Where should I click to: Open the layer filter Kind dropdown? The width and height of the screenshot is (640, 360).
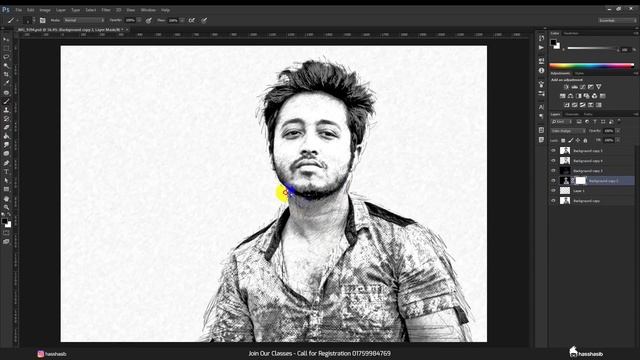click(562, 122)
